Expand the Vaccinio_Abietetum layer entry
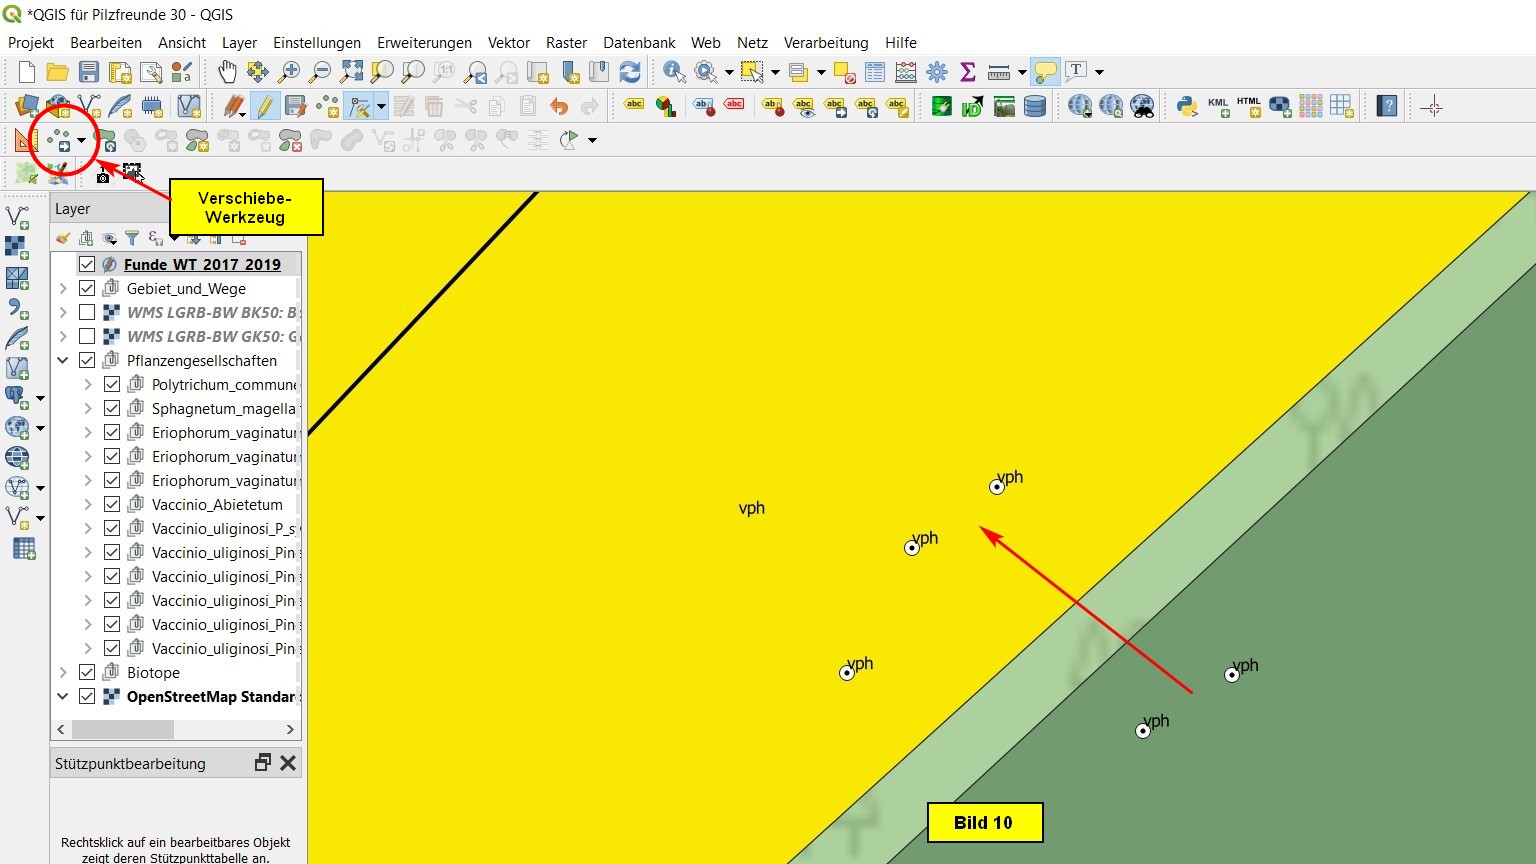 pos(88,504)
